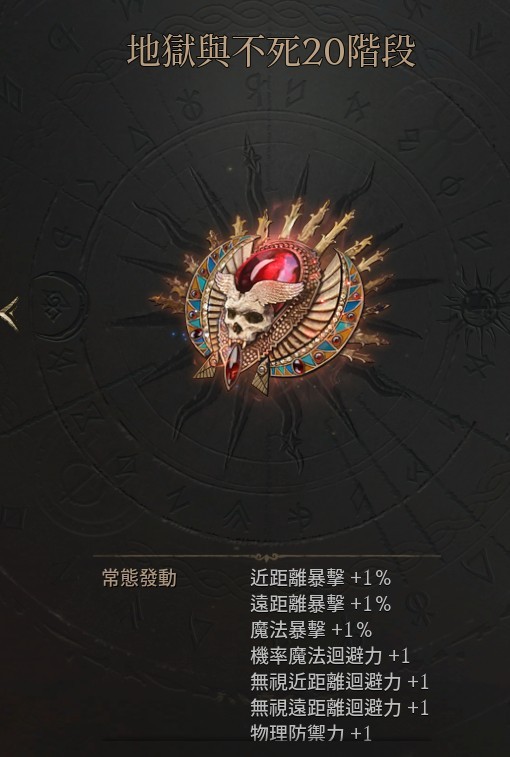
Task: Click the 物理防禦力 +1 stat line
Action: click(312, 734)
